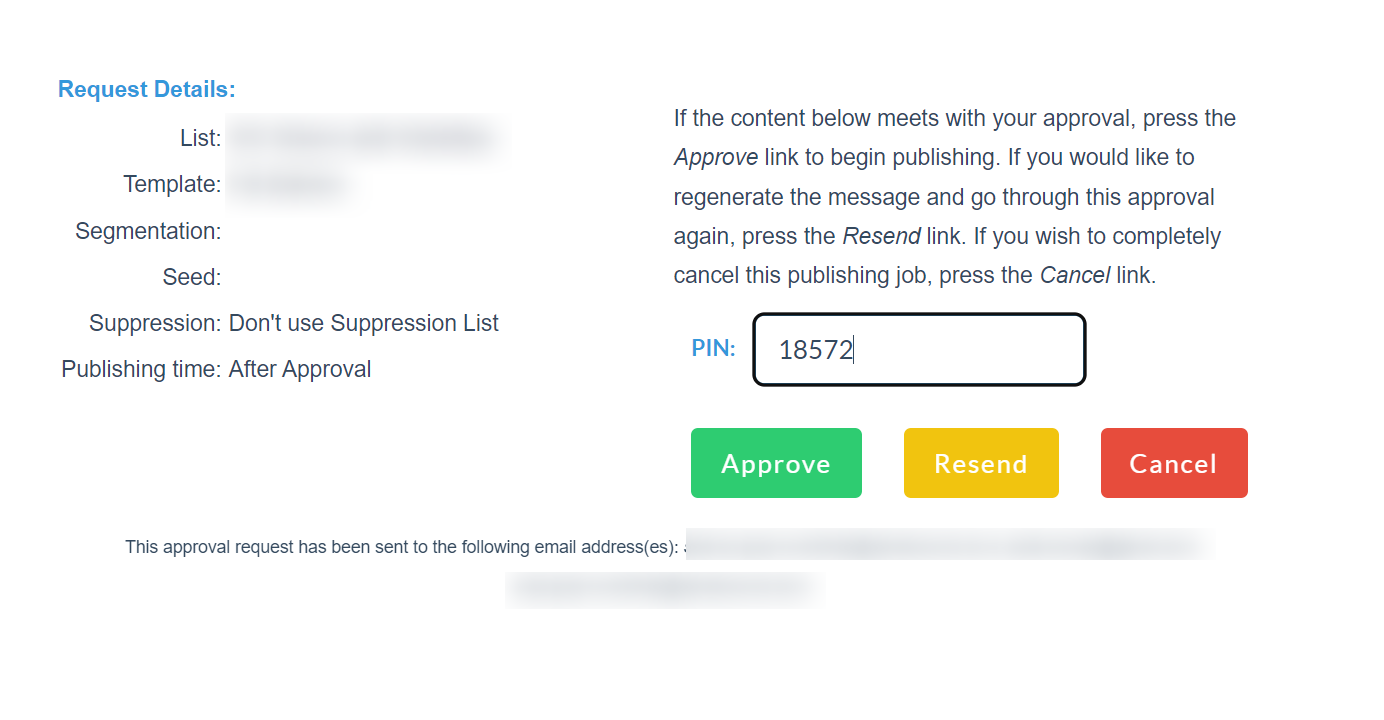Screen dimensions: 1384x720
Task: Click the blurred List name value
Action: (362, 138)
